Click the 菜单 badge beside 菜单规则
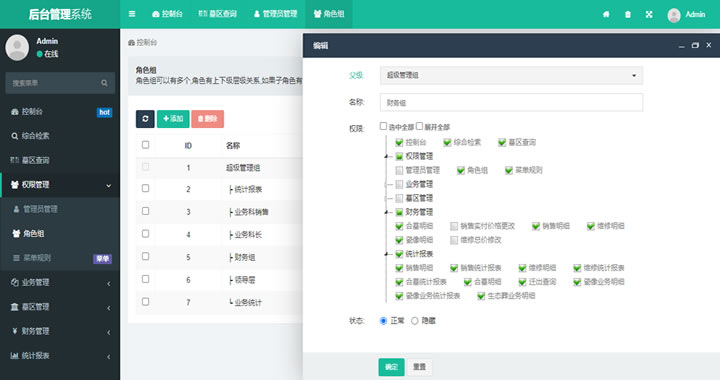 pos(102,259)
